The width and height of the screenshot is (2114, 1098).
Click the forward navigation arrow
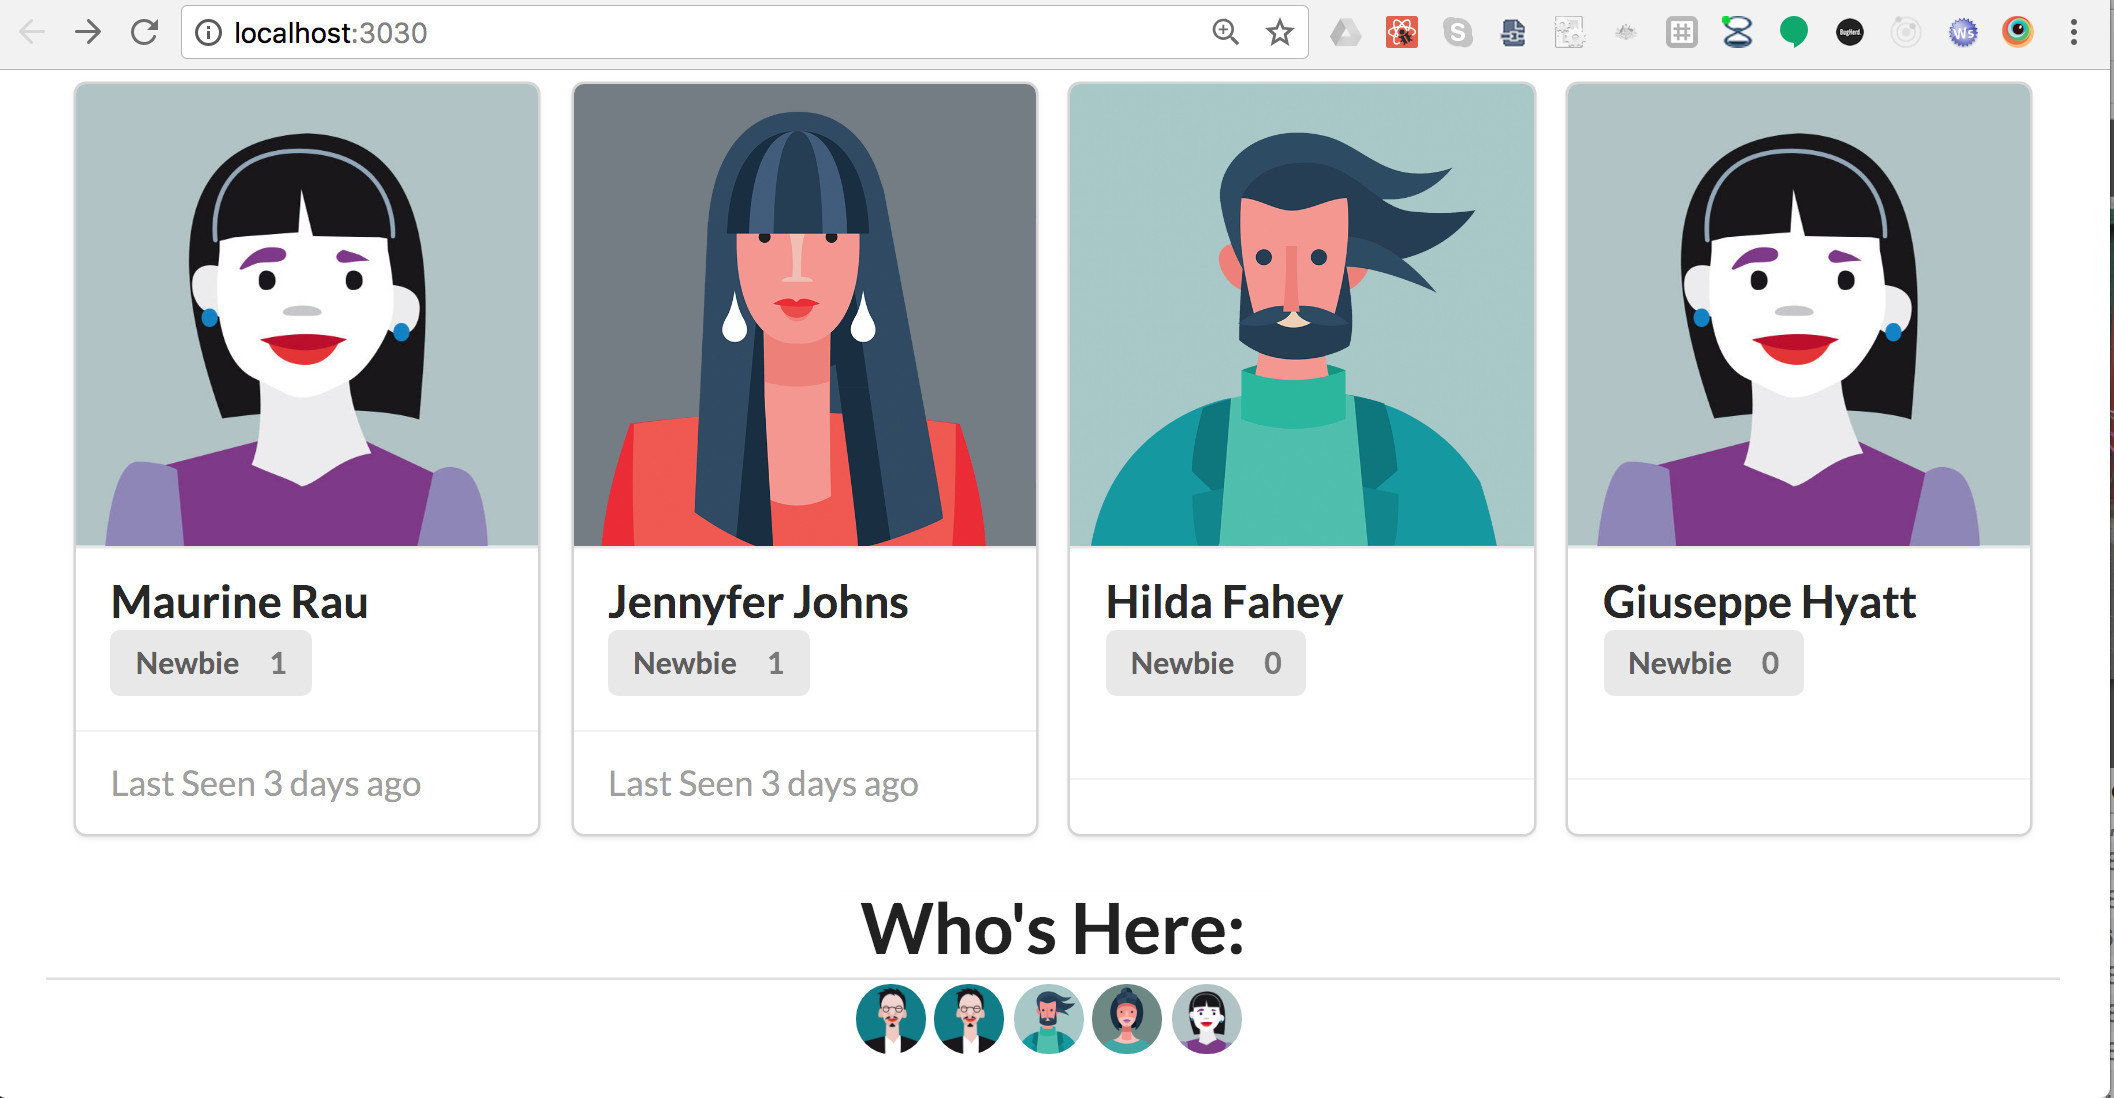(x=88, y=33)
